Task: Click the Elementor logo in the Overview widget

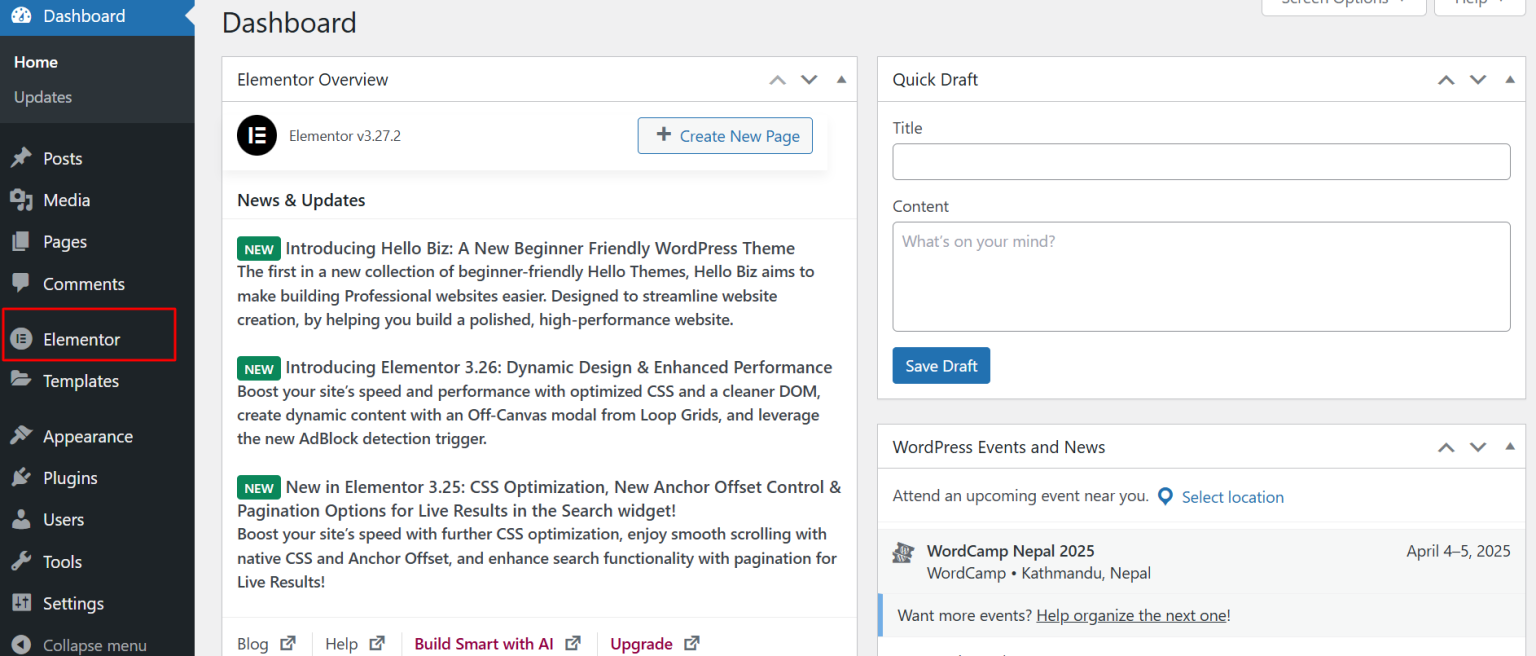Action: point(256,135)
